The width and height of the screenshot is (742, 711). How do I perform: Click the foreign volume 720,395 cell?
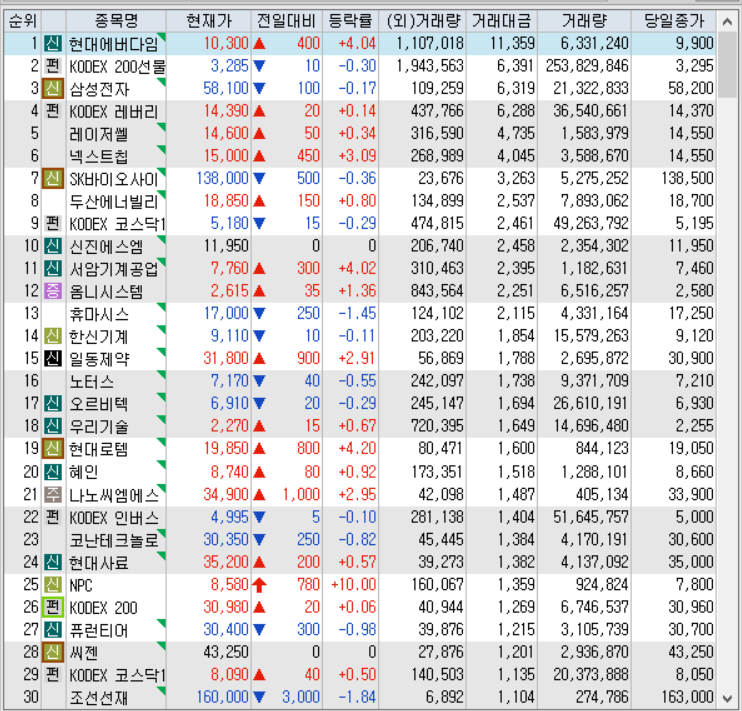437,426
